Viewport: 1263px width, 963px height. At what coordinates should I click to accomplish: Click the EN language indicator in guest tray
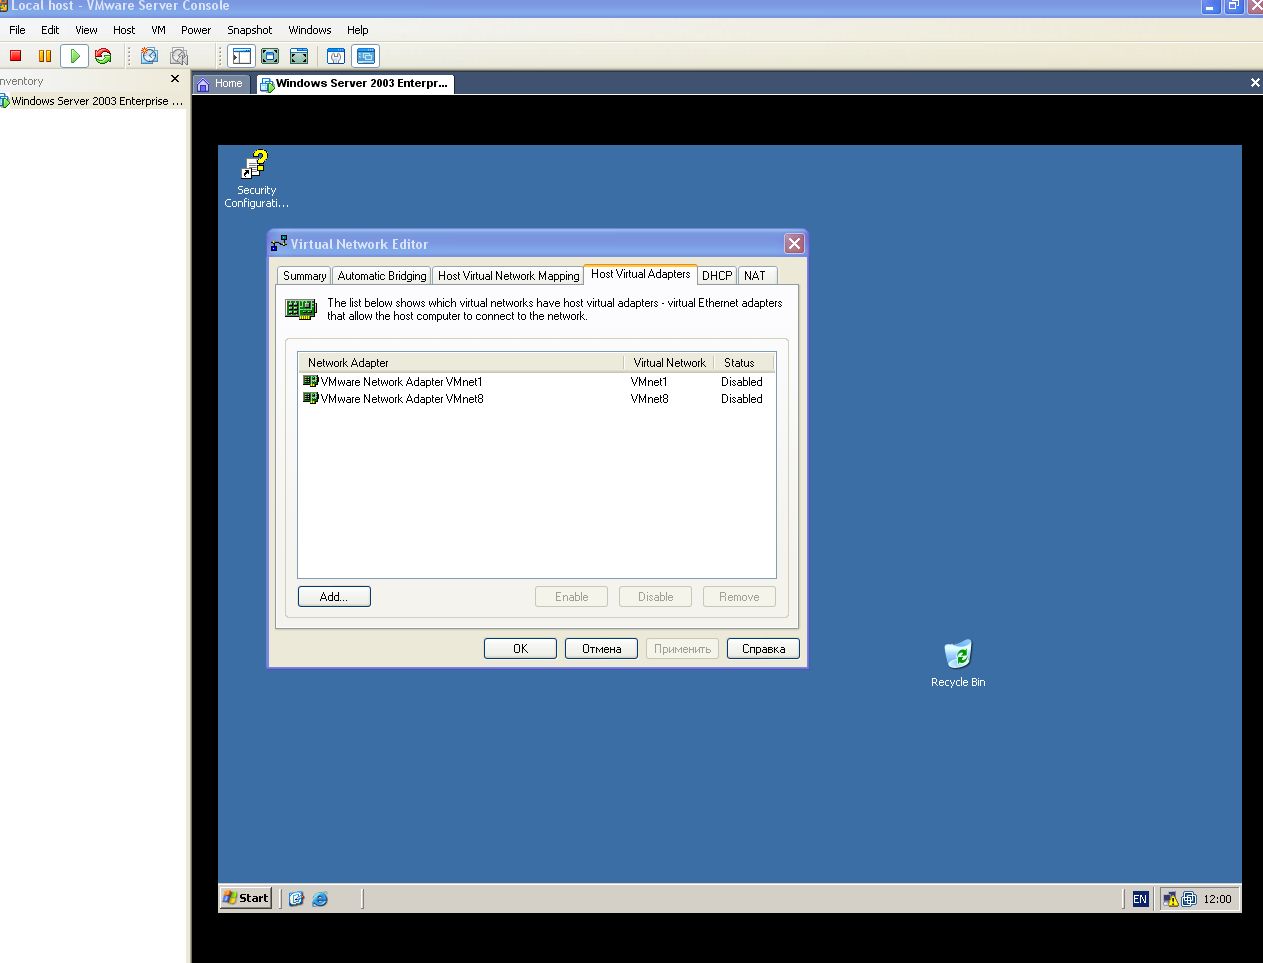(x=1140, y=899)
